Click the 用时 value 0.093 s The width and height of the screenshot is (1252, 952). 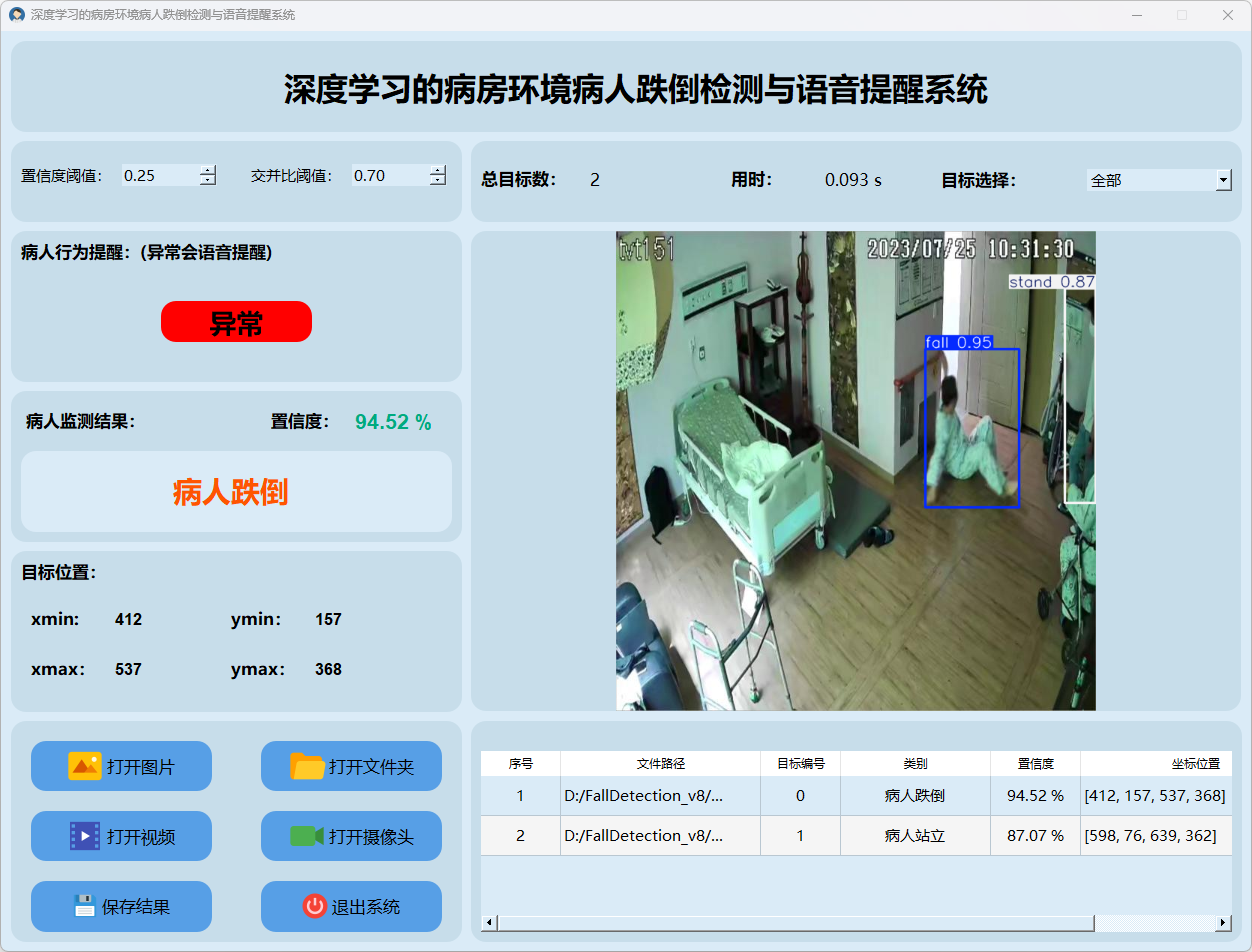(x=853, y=180)
